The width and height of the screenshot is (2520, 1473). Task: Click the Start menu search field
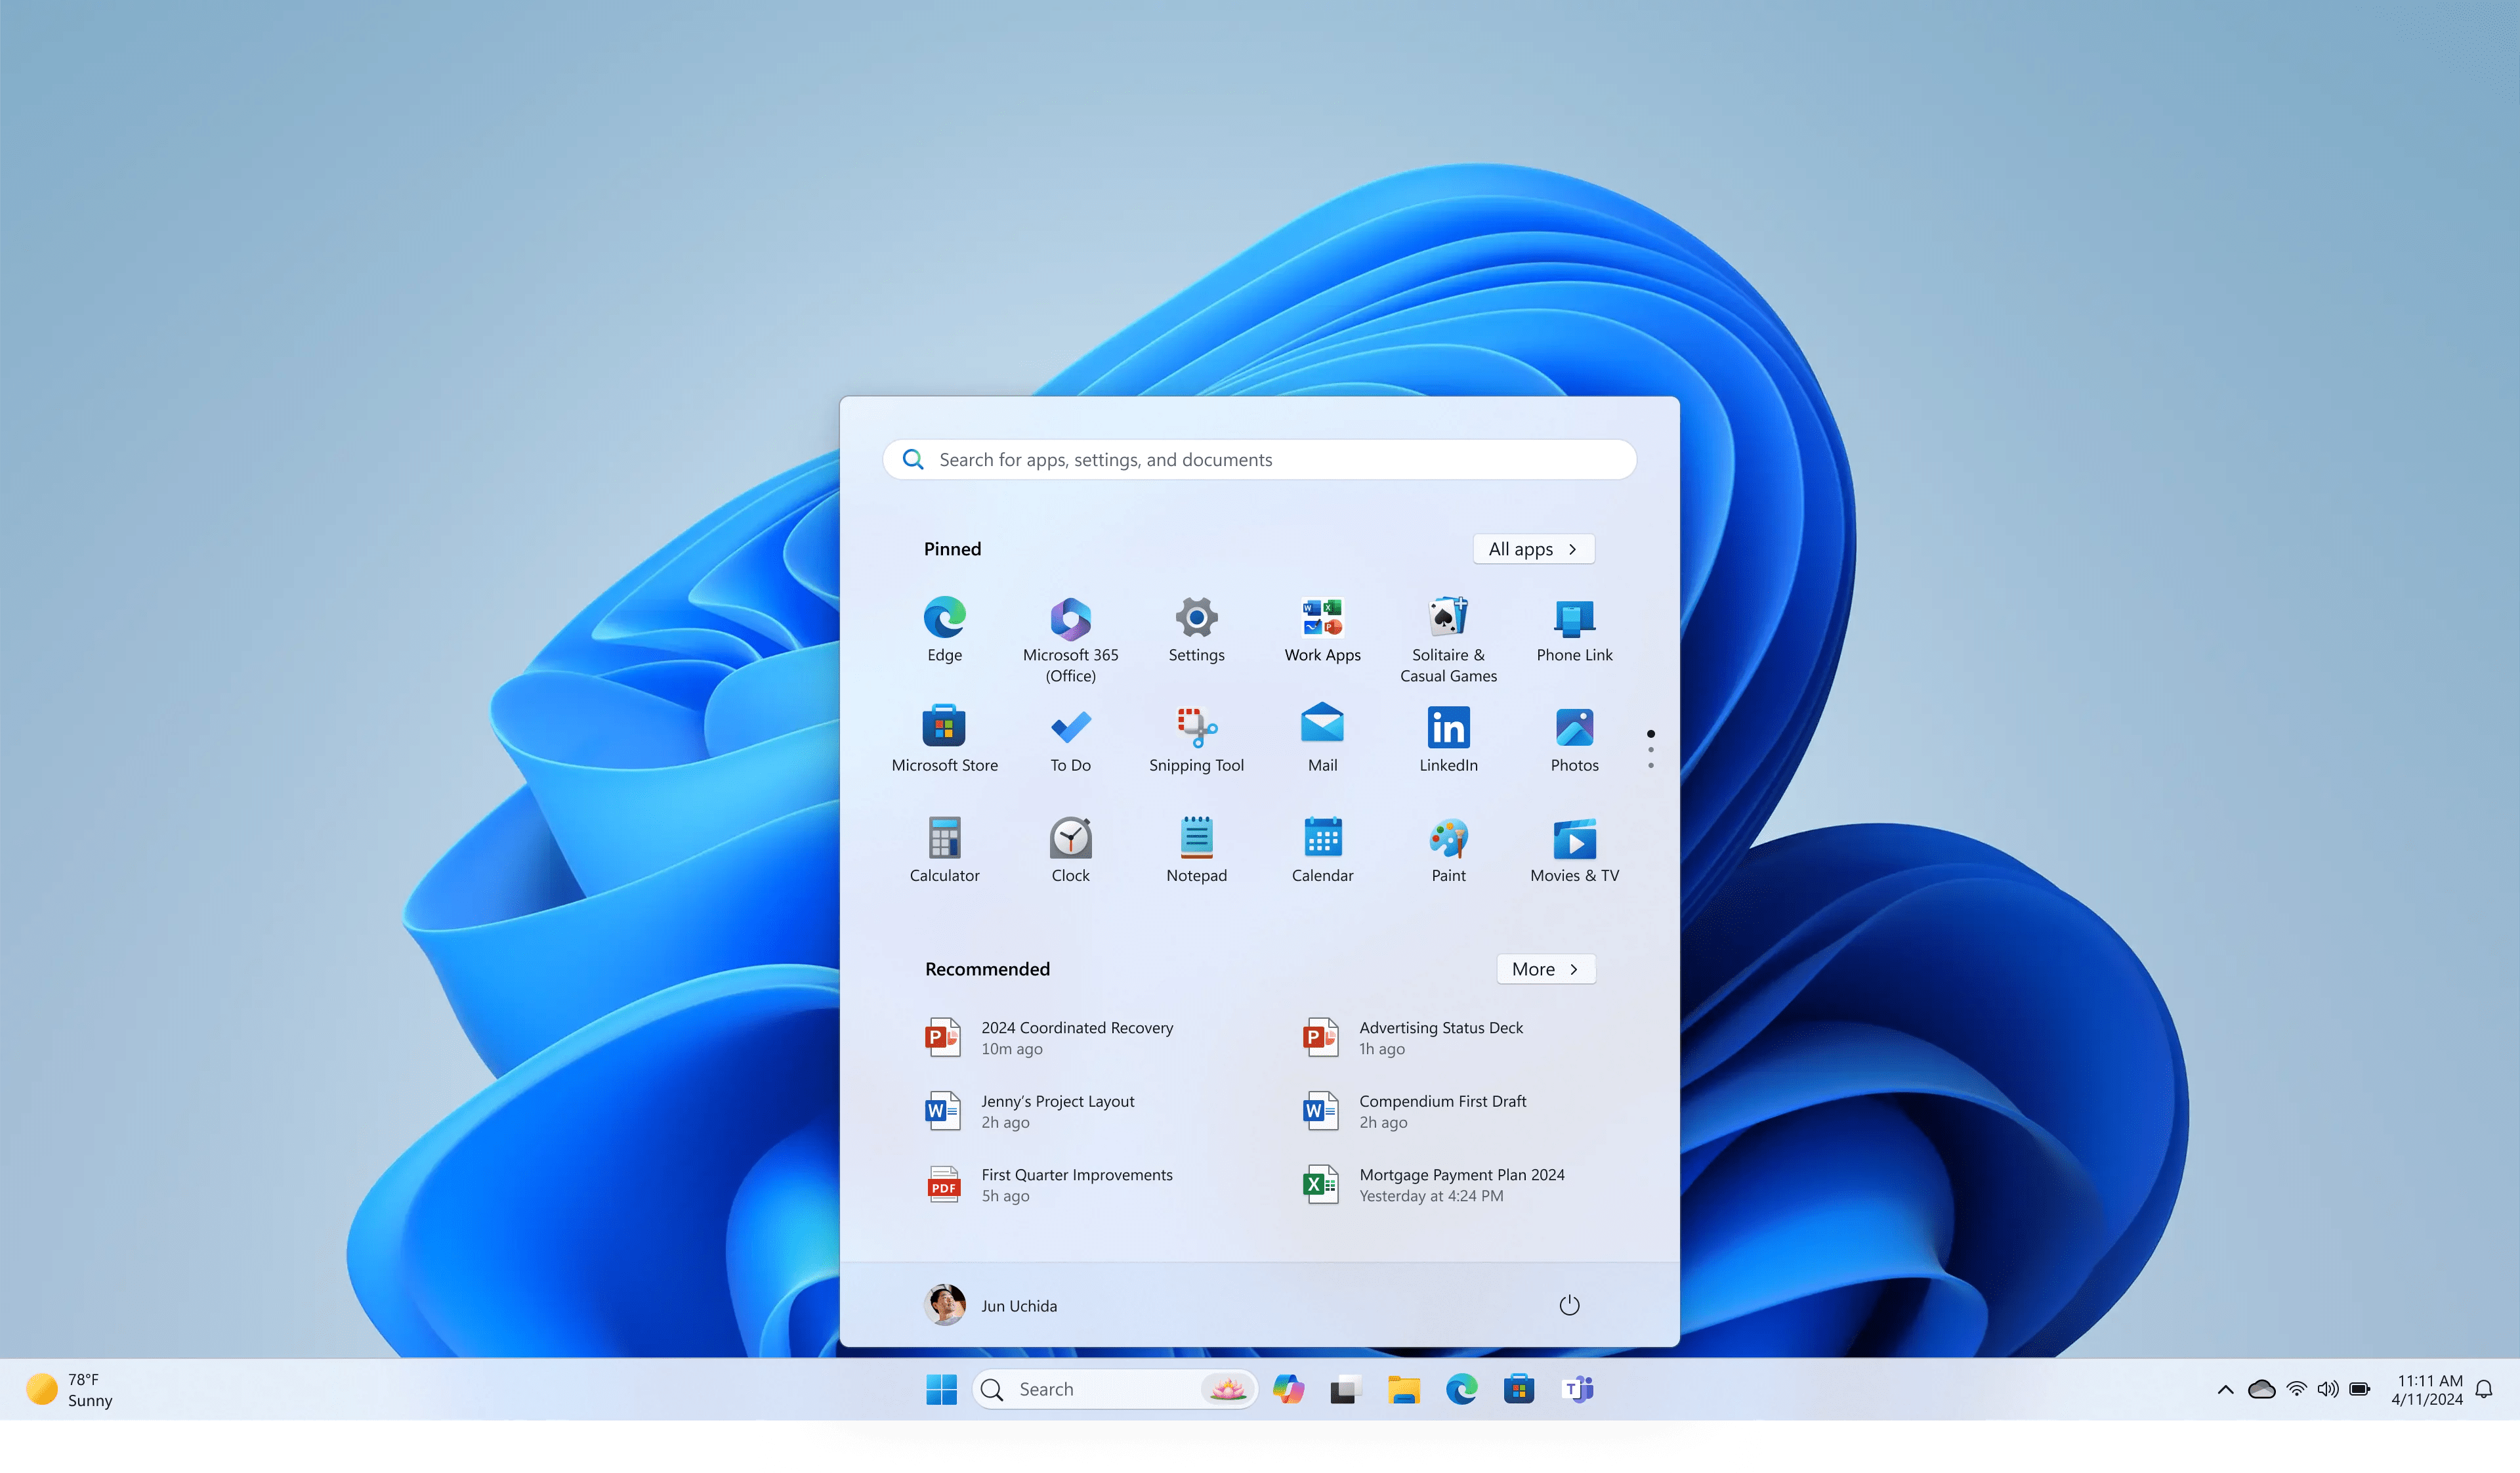pos(1259,460)
